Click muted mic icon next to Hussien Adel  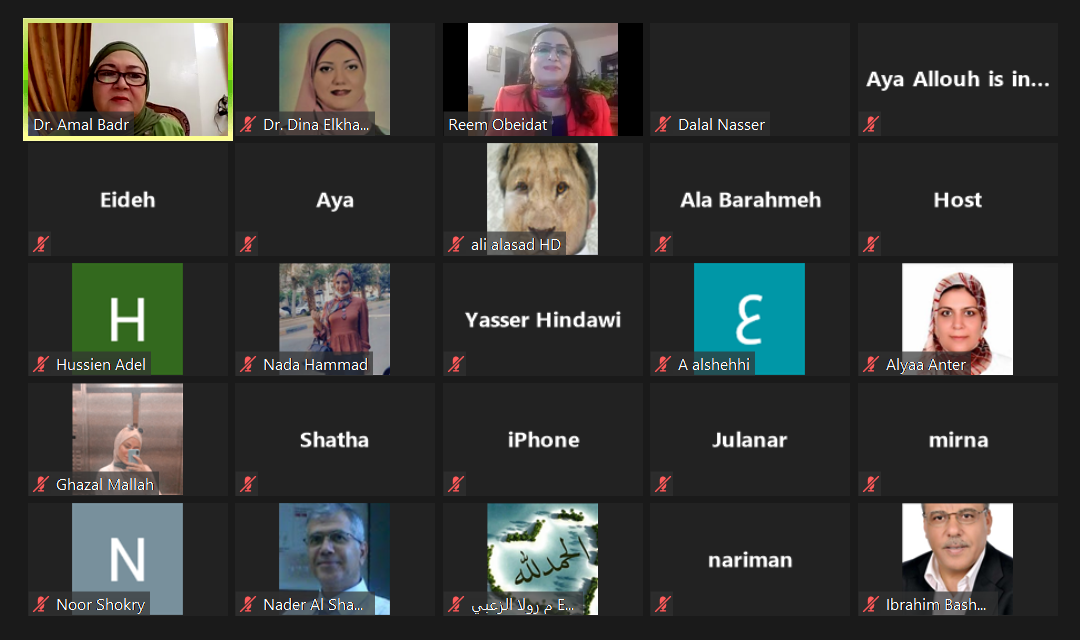41,364
